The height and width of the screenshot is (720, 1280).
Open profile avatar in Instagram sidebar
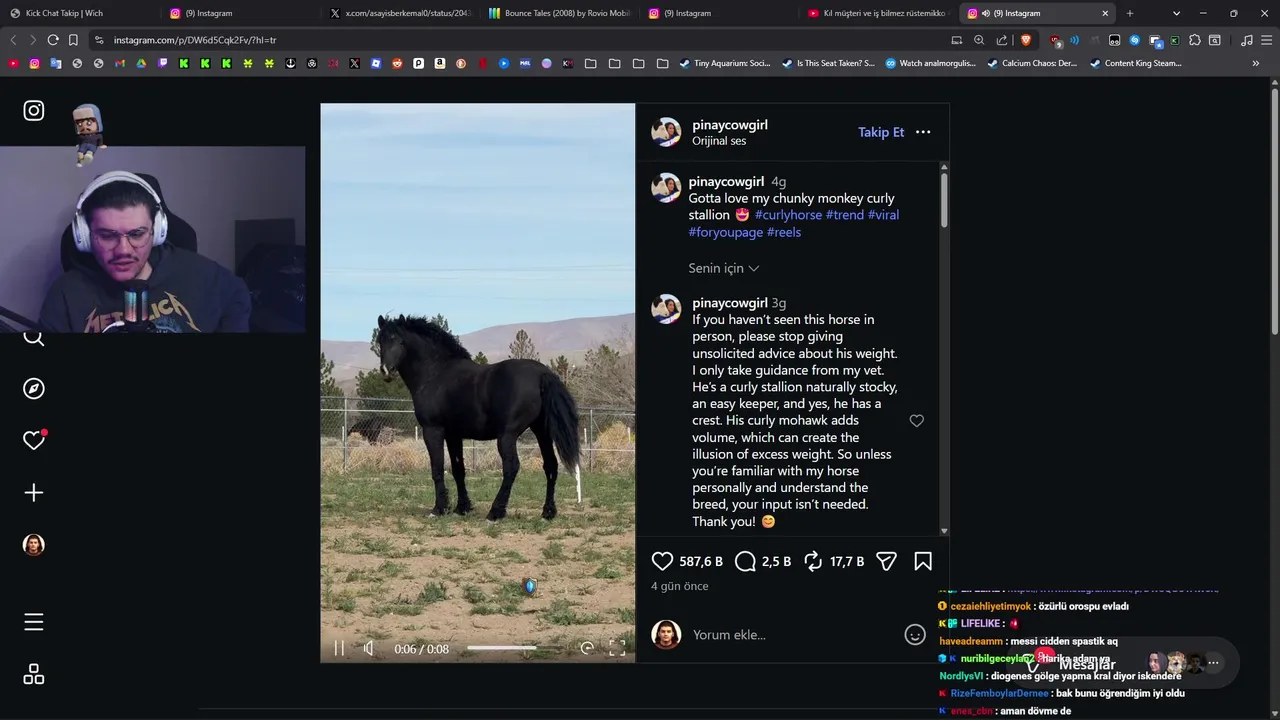(34, 545)
